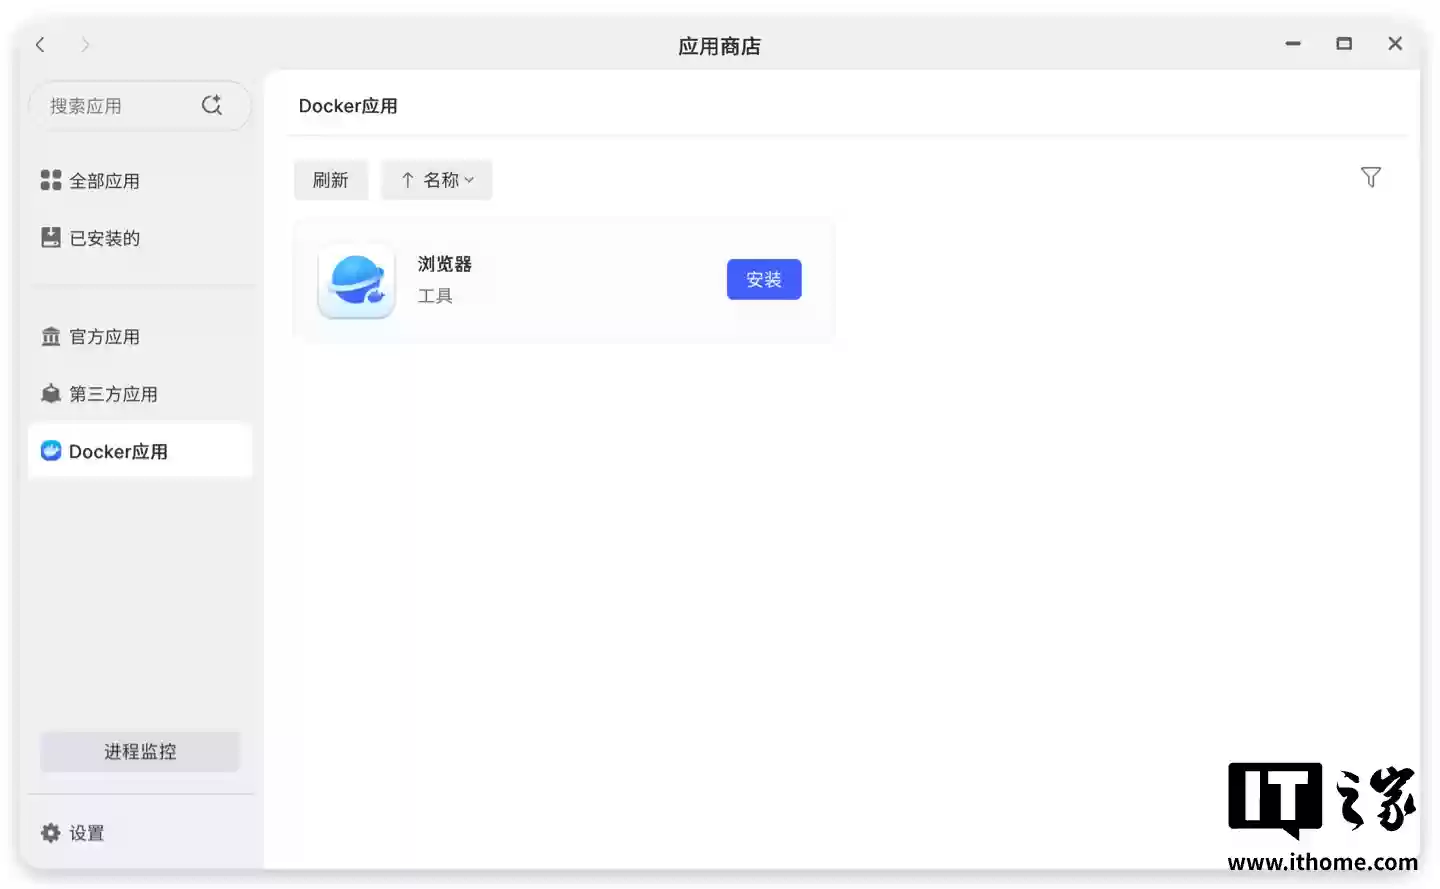Click the back navigation arrow
This screenshot has width=1440, height=889.
[x=40, y=44]
